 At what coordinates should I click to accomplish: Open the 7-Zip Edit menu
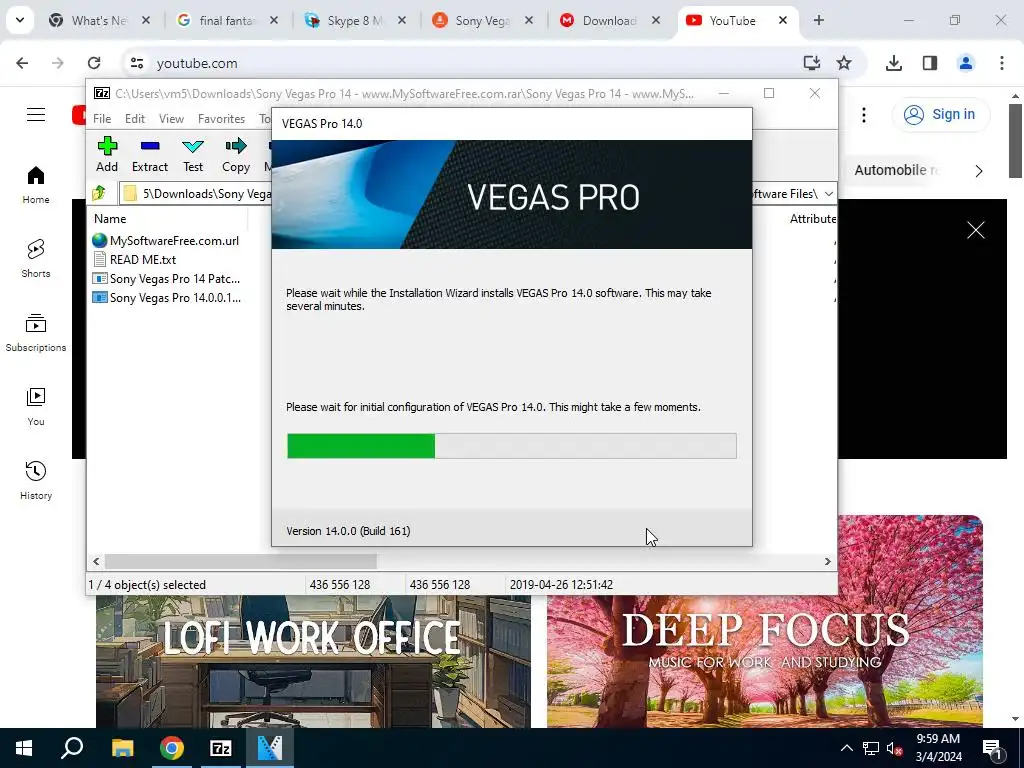[135, 119]
